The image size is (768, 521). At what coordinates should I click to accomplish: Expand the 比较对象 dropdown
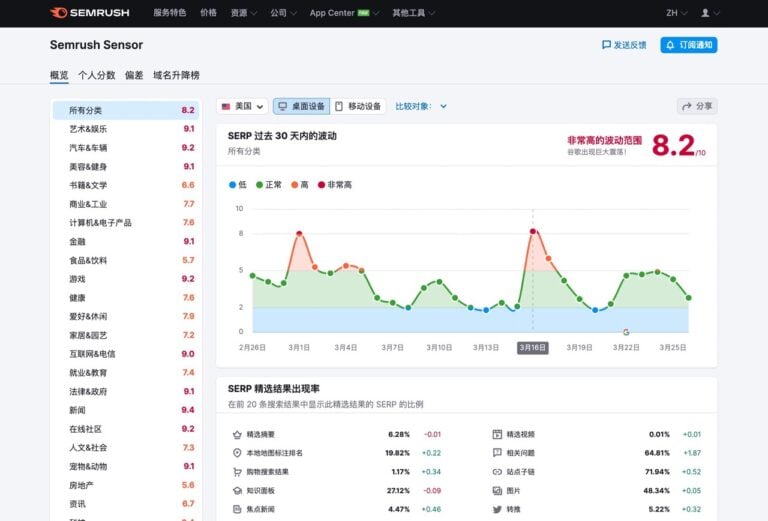pos(421,106)
